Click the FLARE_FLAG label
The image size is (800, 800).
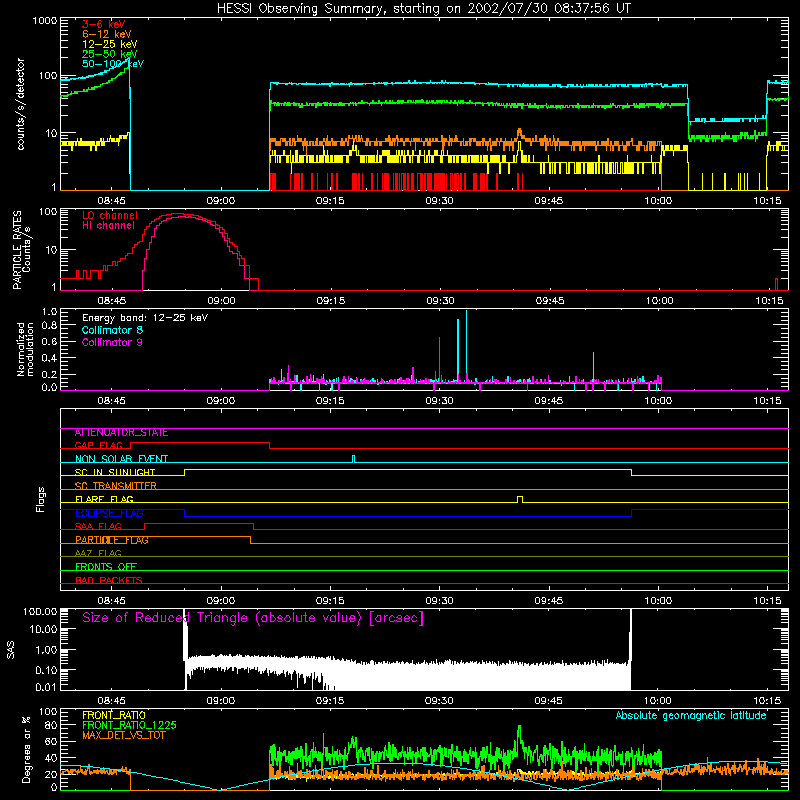coord(104,499)
